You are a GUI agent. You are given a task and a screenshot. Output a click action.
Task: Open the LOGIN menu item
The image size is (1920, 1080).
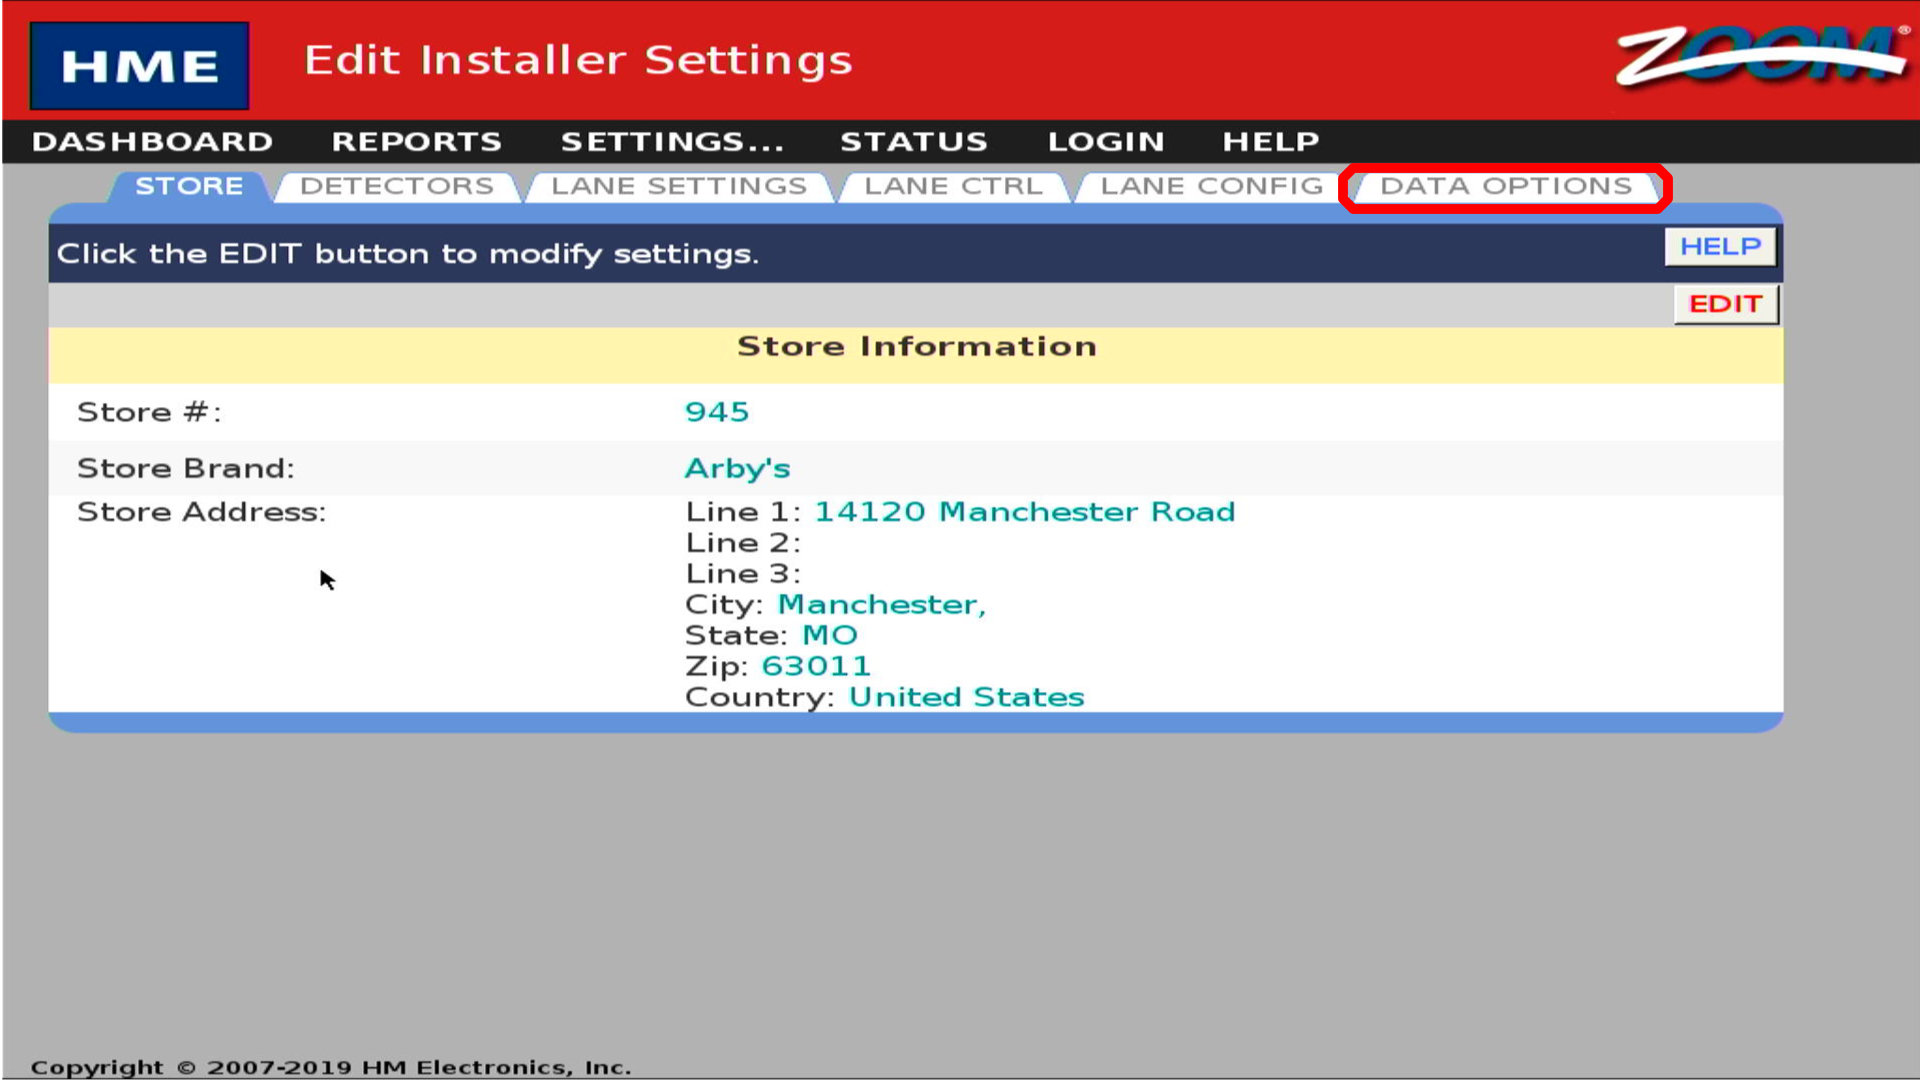click(x=1106, y=141)
